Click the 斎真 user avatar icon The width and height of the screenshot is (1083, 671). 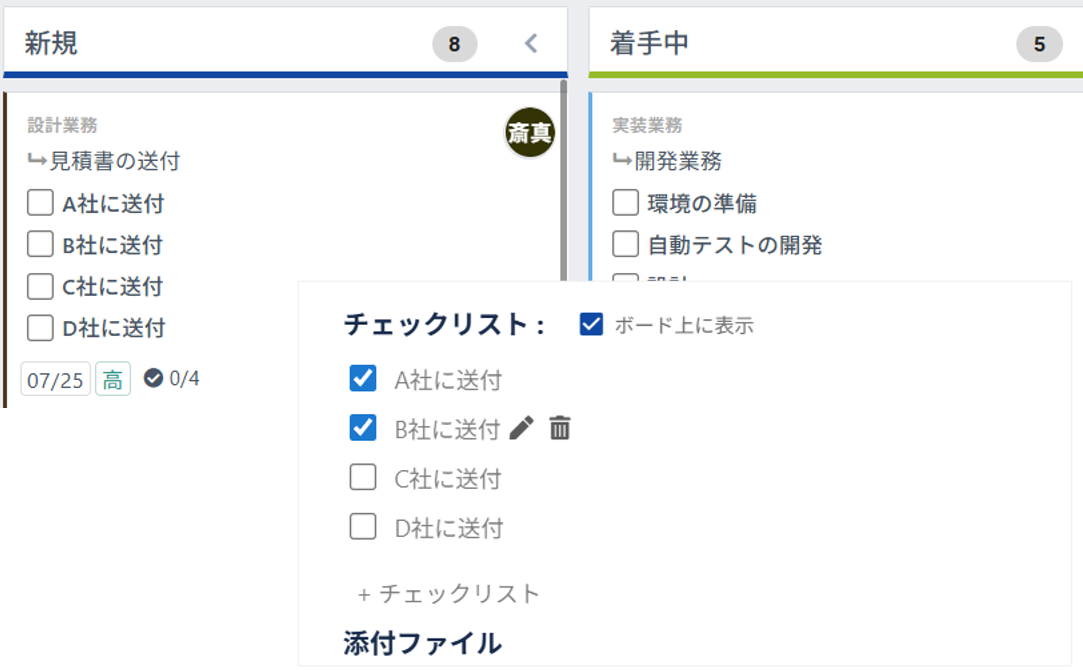tap(529, 133)
